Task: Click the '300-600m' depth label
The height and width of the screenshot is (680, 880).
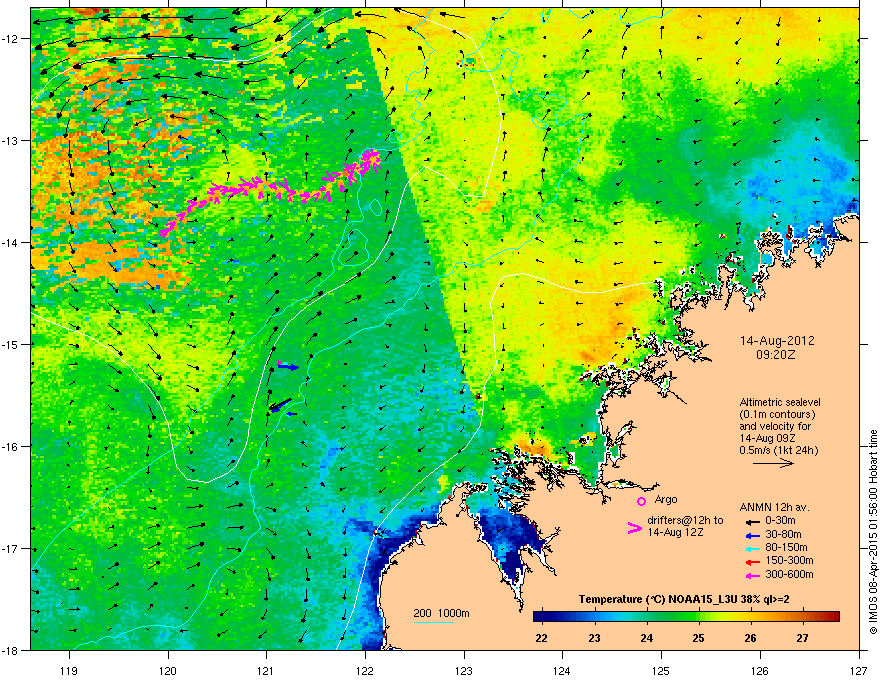Action: (789, 574)
